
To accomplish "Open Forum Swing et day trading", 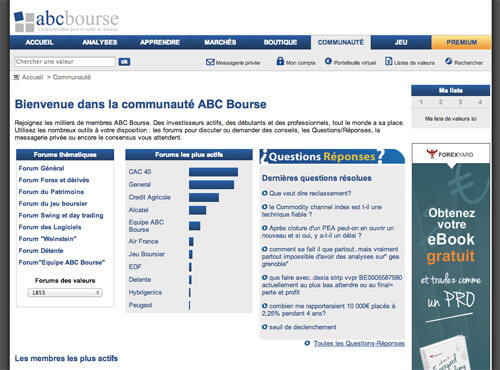I will tap(61, 215).
